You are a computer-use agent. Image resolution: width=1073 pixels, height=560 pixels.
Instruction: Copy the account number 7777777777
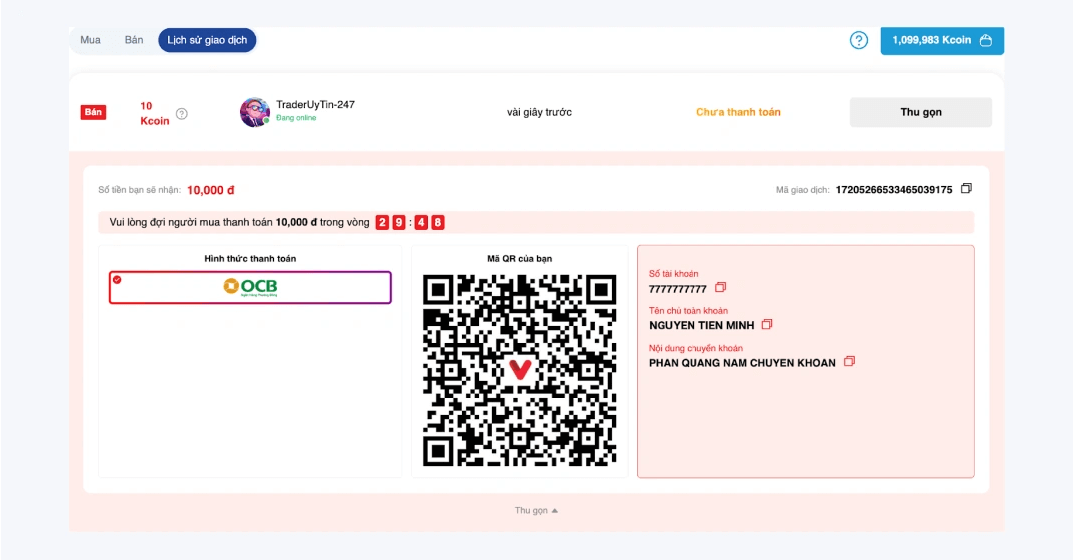[721, 288]
